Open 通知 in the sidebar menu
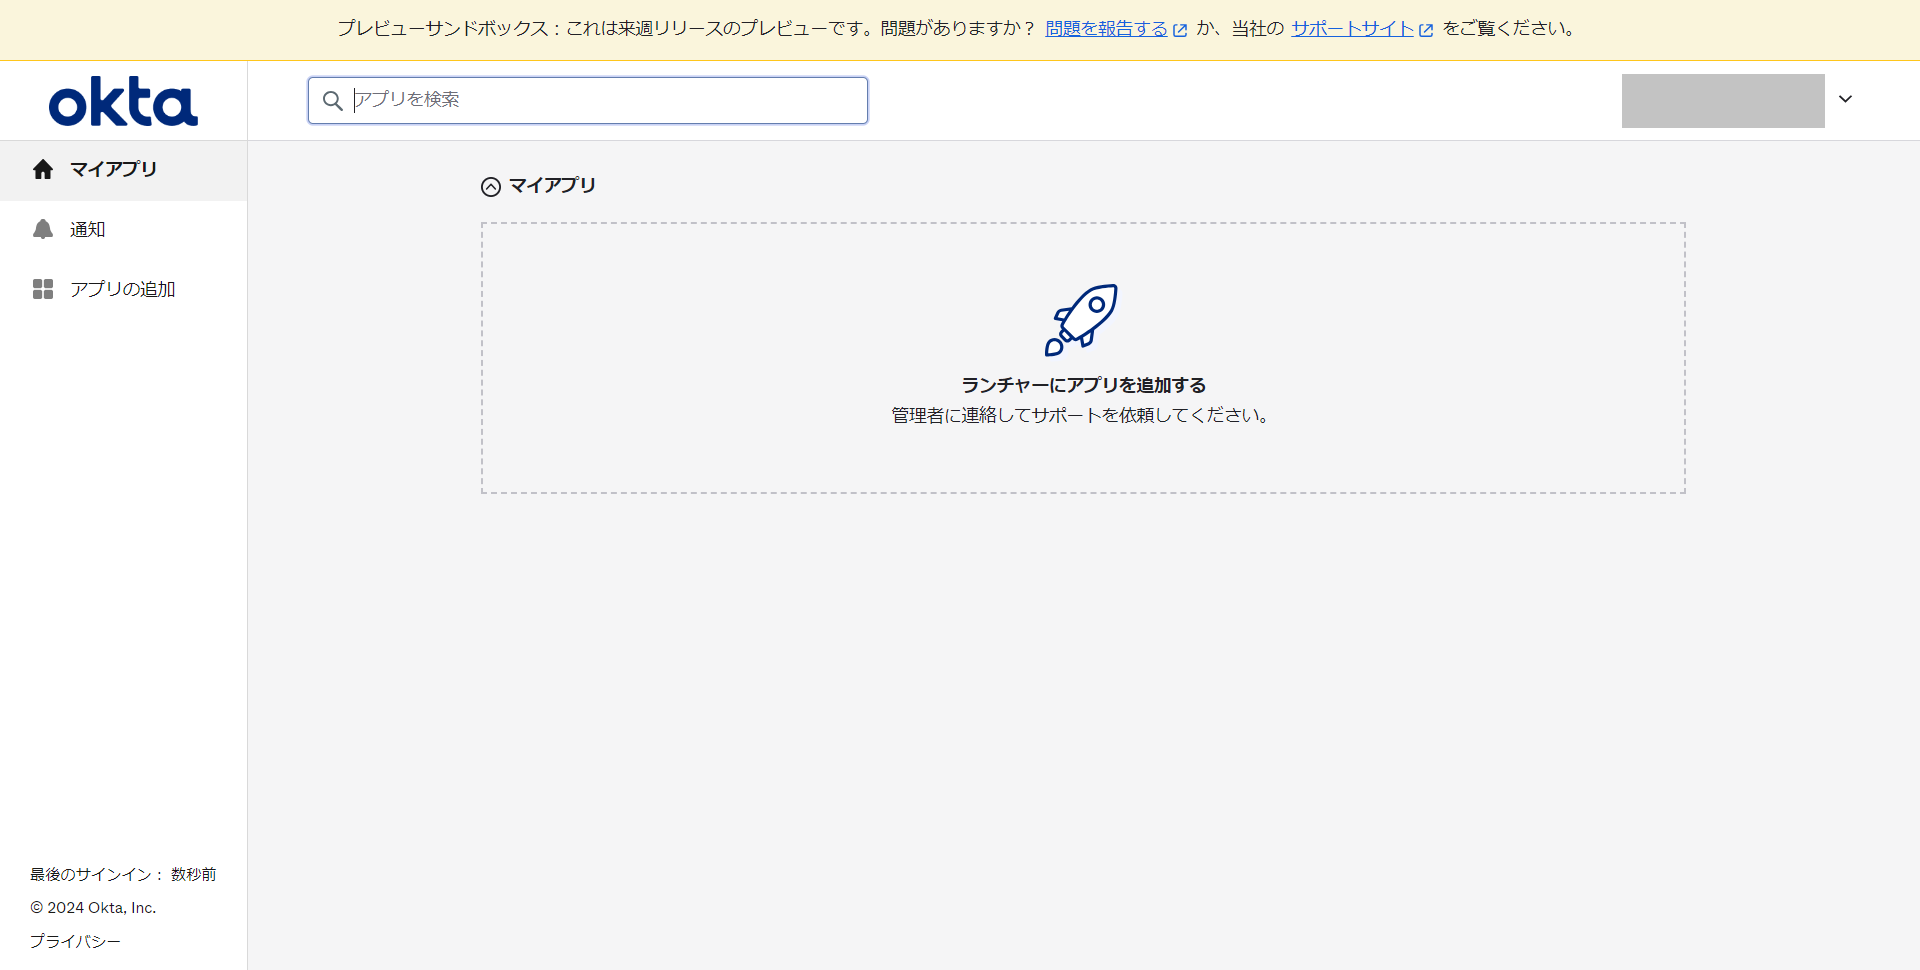The image size is (1920, 970). coord(88,230)
